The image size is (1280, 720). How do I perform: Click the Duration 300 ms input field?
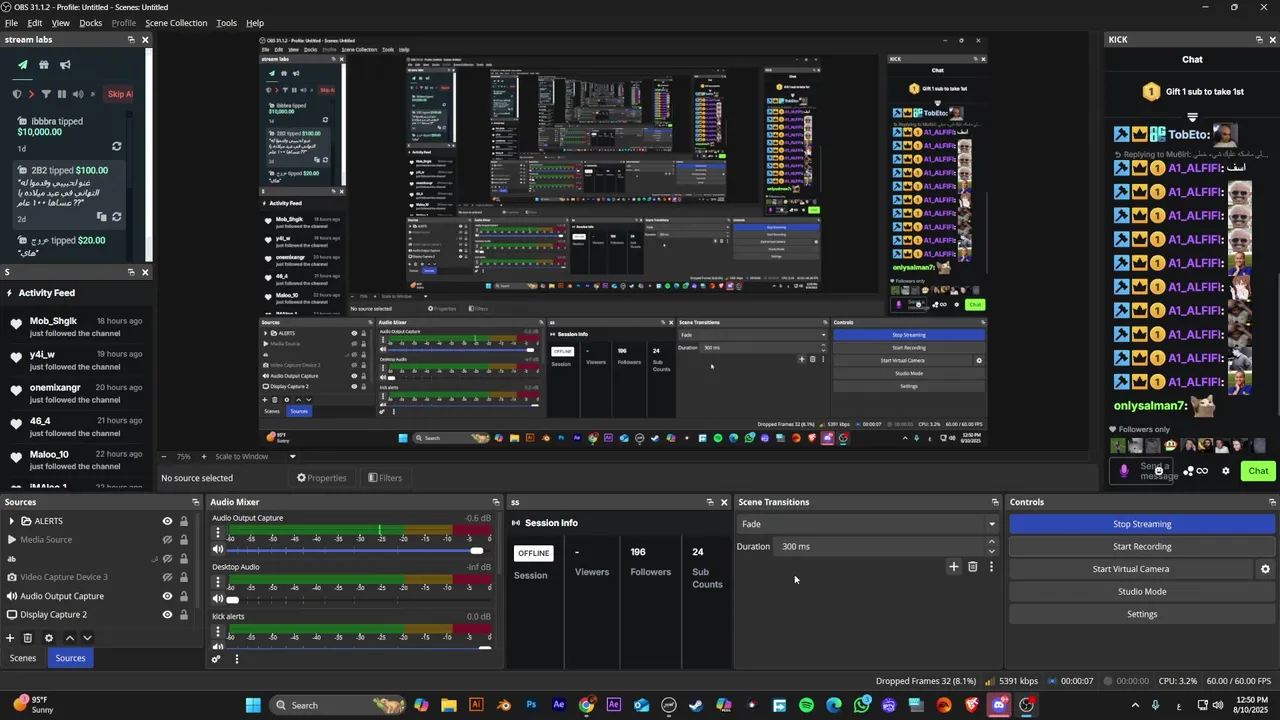[x=880, y=547]
